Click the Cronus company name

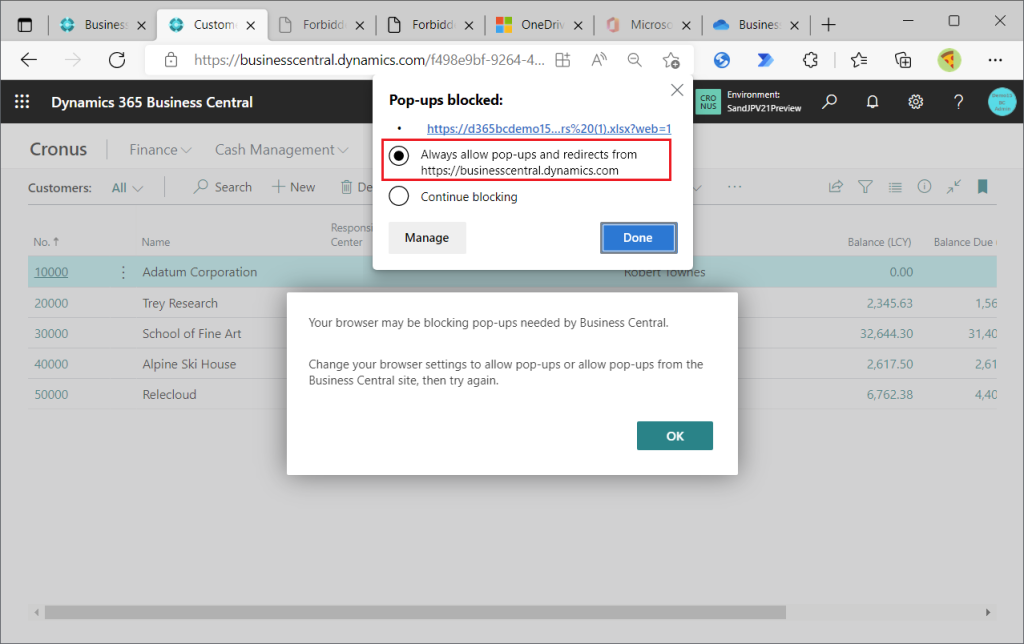tap(58, 150)
